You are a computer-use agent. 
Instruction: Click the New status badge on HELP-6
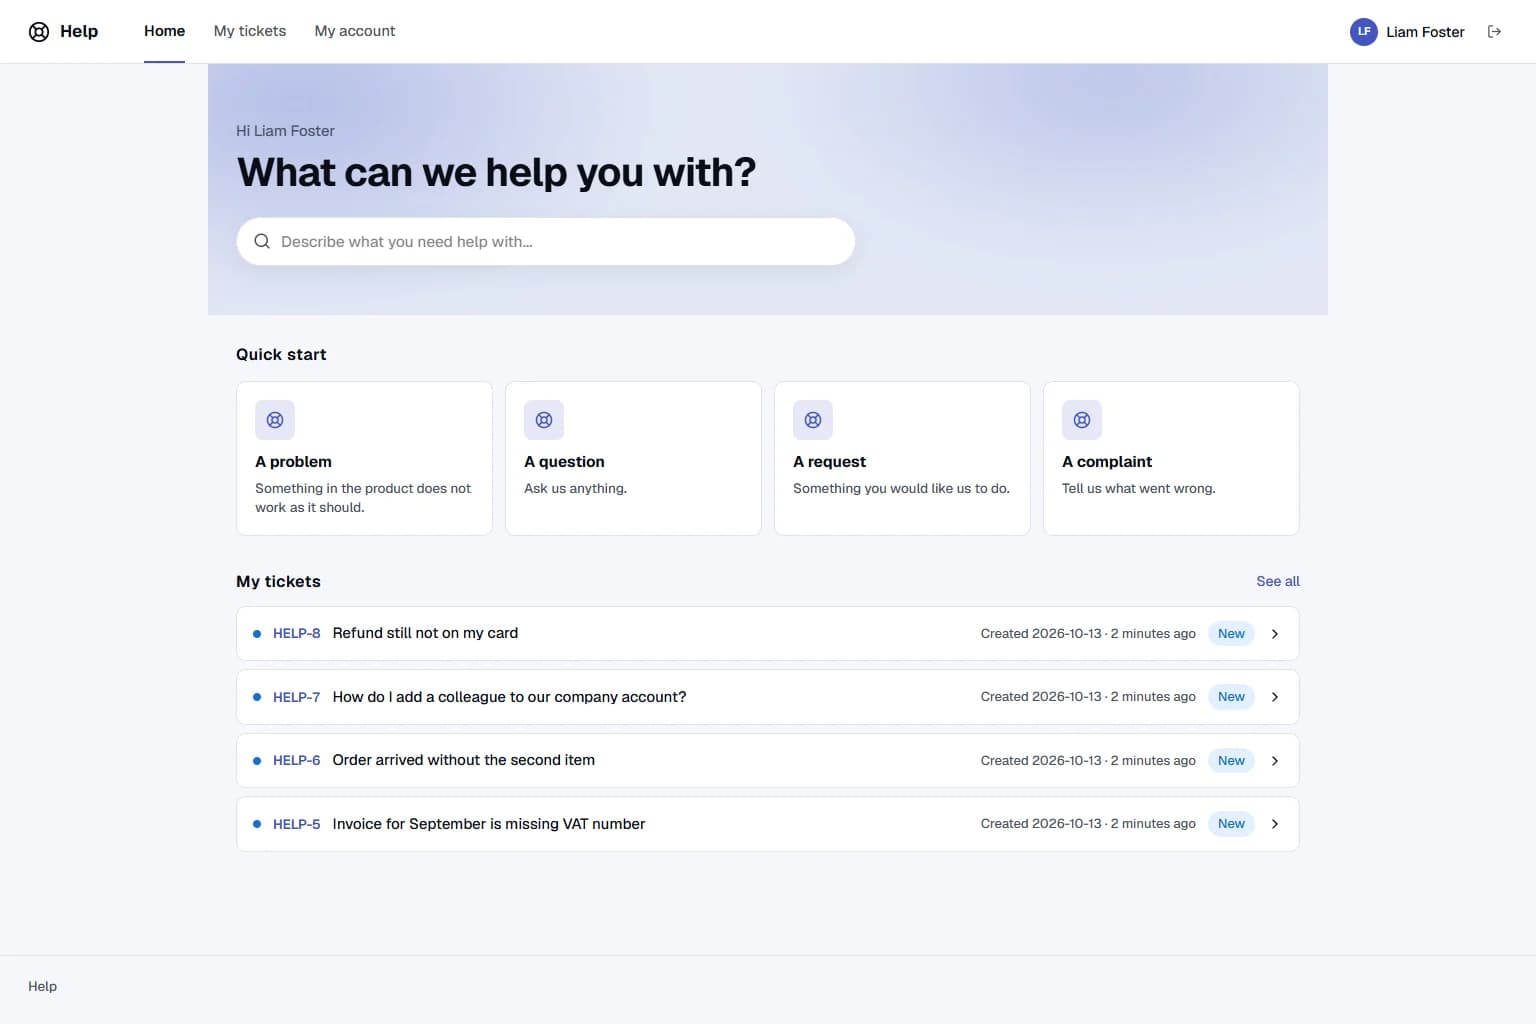tap(1231, 761)
